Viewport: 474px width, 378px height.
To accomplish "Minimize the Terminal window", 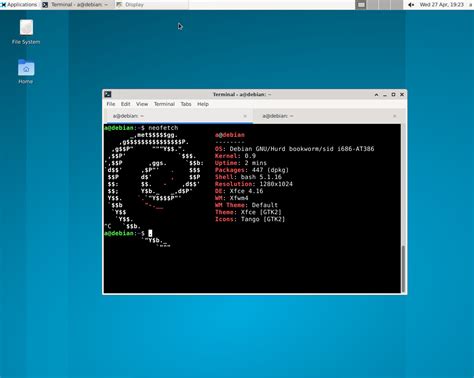I will point(385,95).
